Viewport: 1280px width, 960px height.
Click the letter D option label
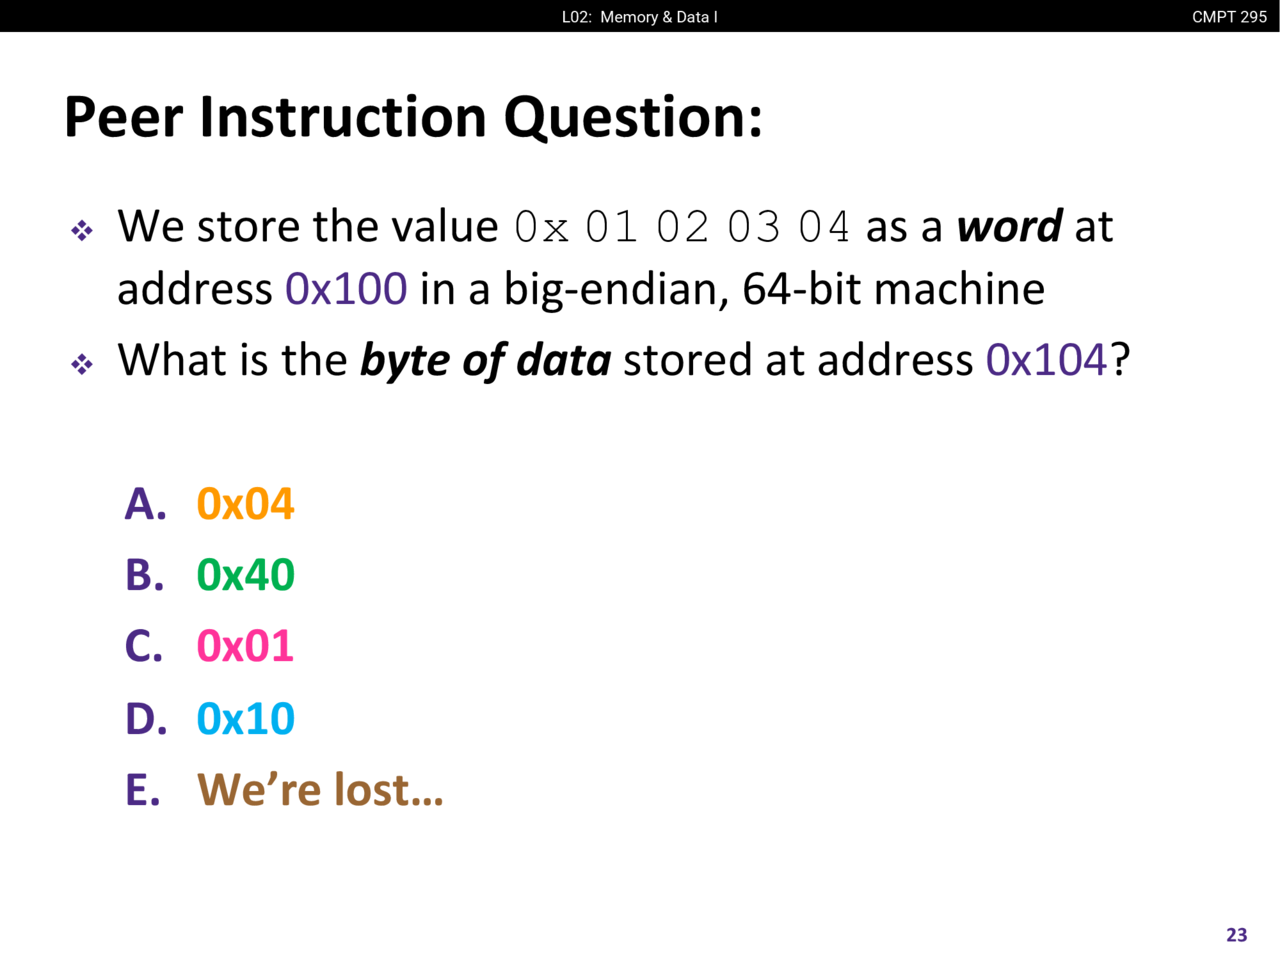[x=146, y=718]
